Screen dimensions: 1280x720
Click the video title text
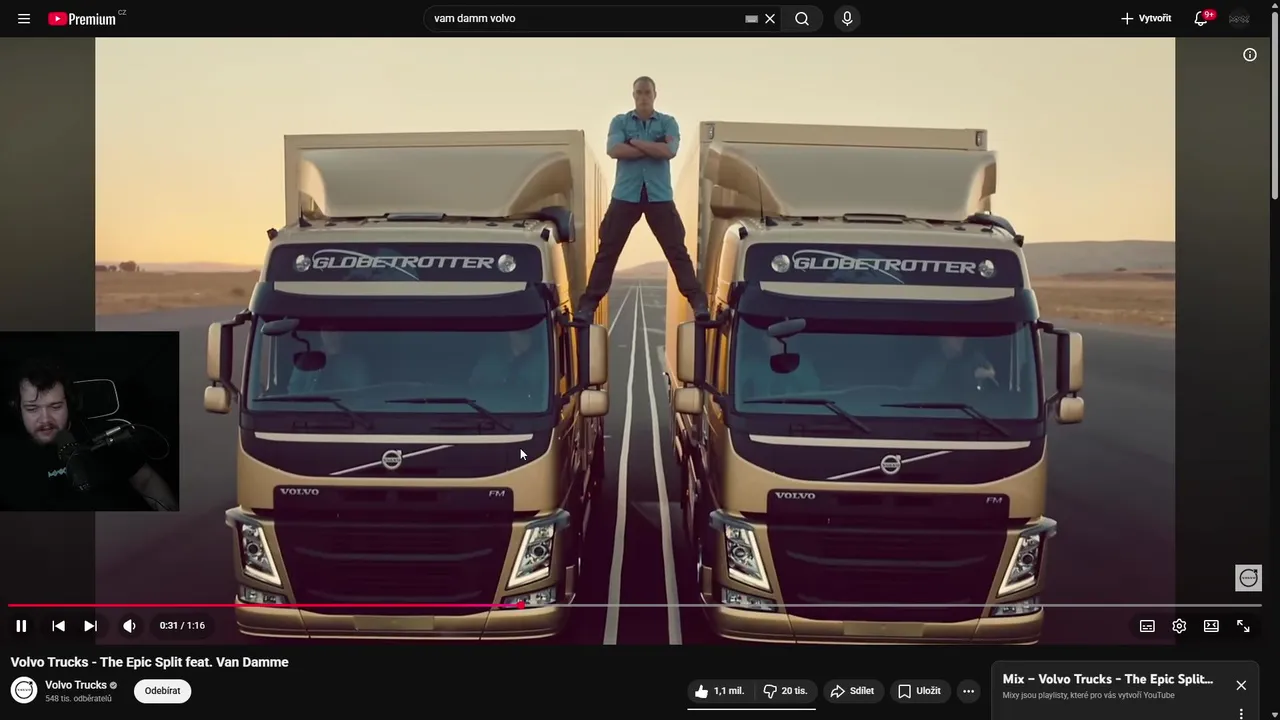coord(150,662)
